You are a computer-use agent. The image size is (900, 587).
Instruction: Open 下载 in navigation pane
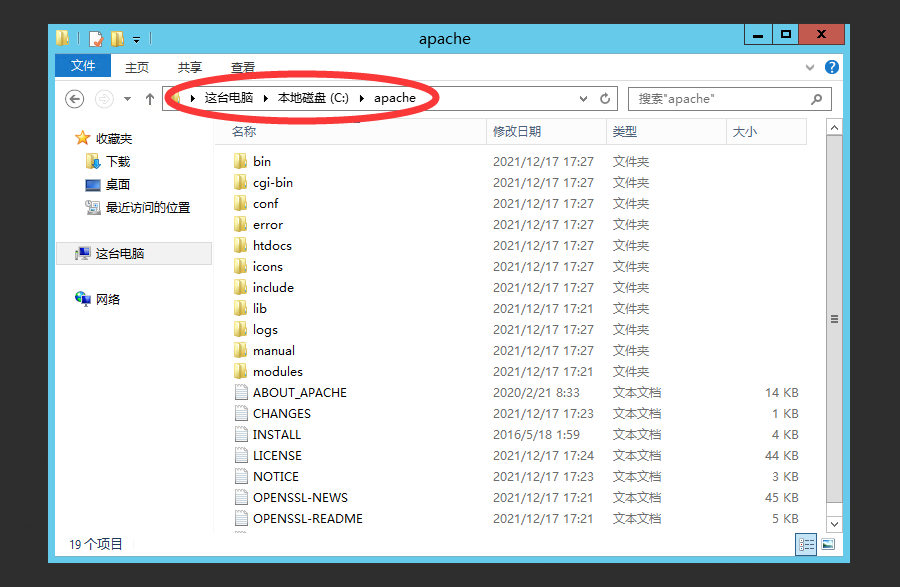click(x=118, y=161)
